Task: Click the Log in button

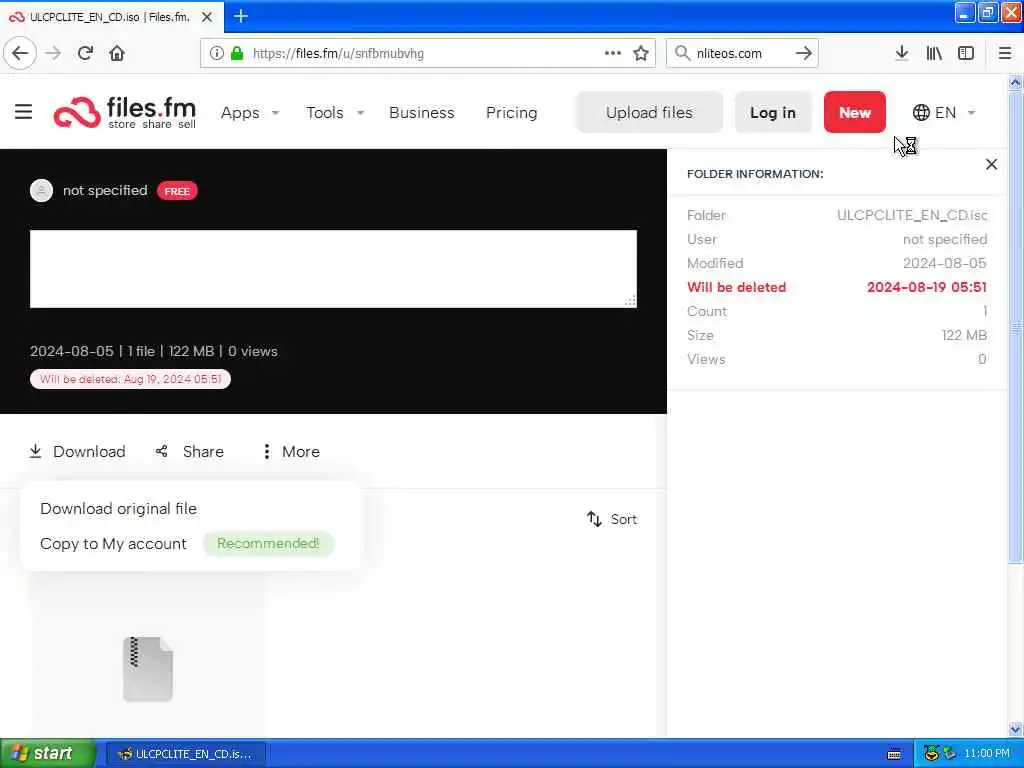Action: click(x=773, y=112)
